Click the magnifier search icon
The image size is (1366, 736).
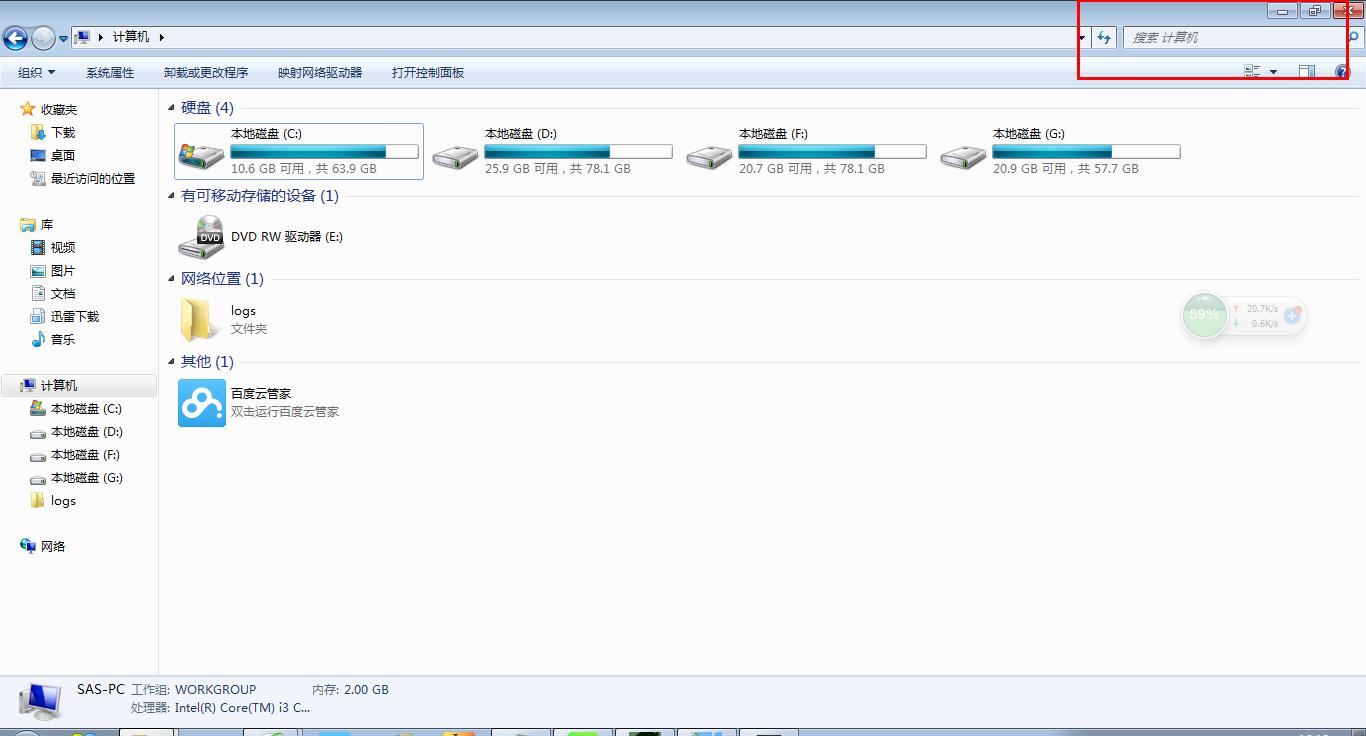(x=1354, y=38)
